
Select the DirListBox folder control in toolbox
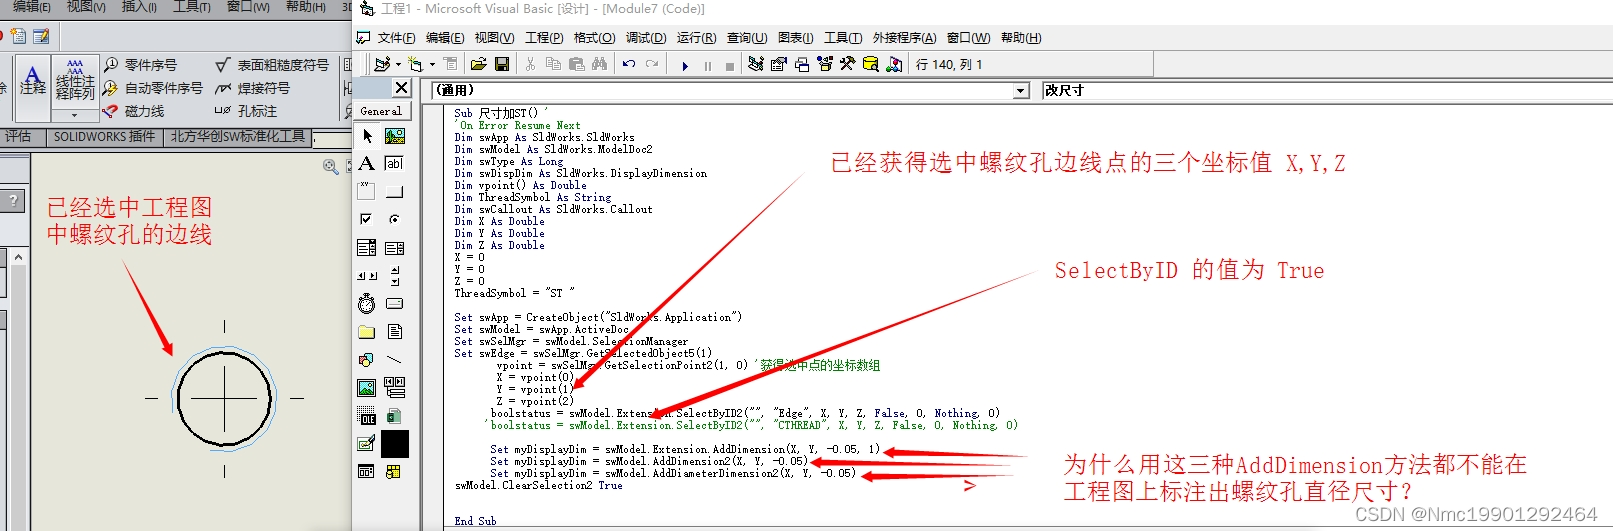[x=367, y=331]
